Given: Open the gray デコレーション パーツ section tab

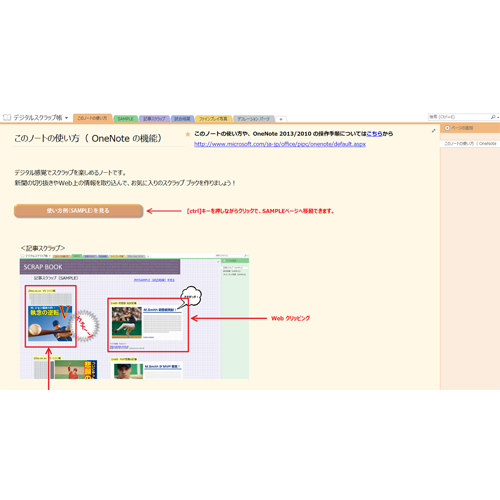Looking at the screenshot, I should (x=254, y=119).
